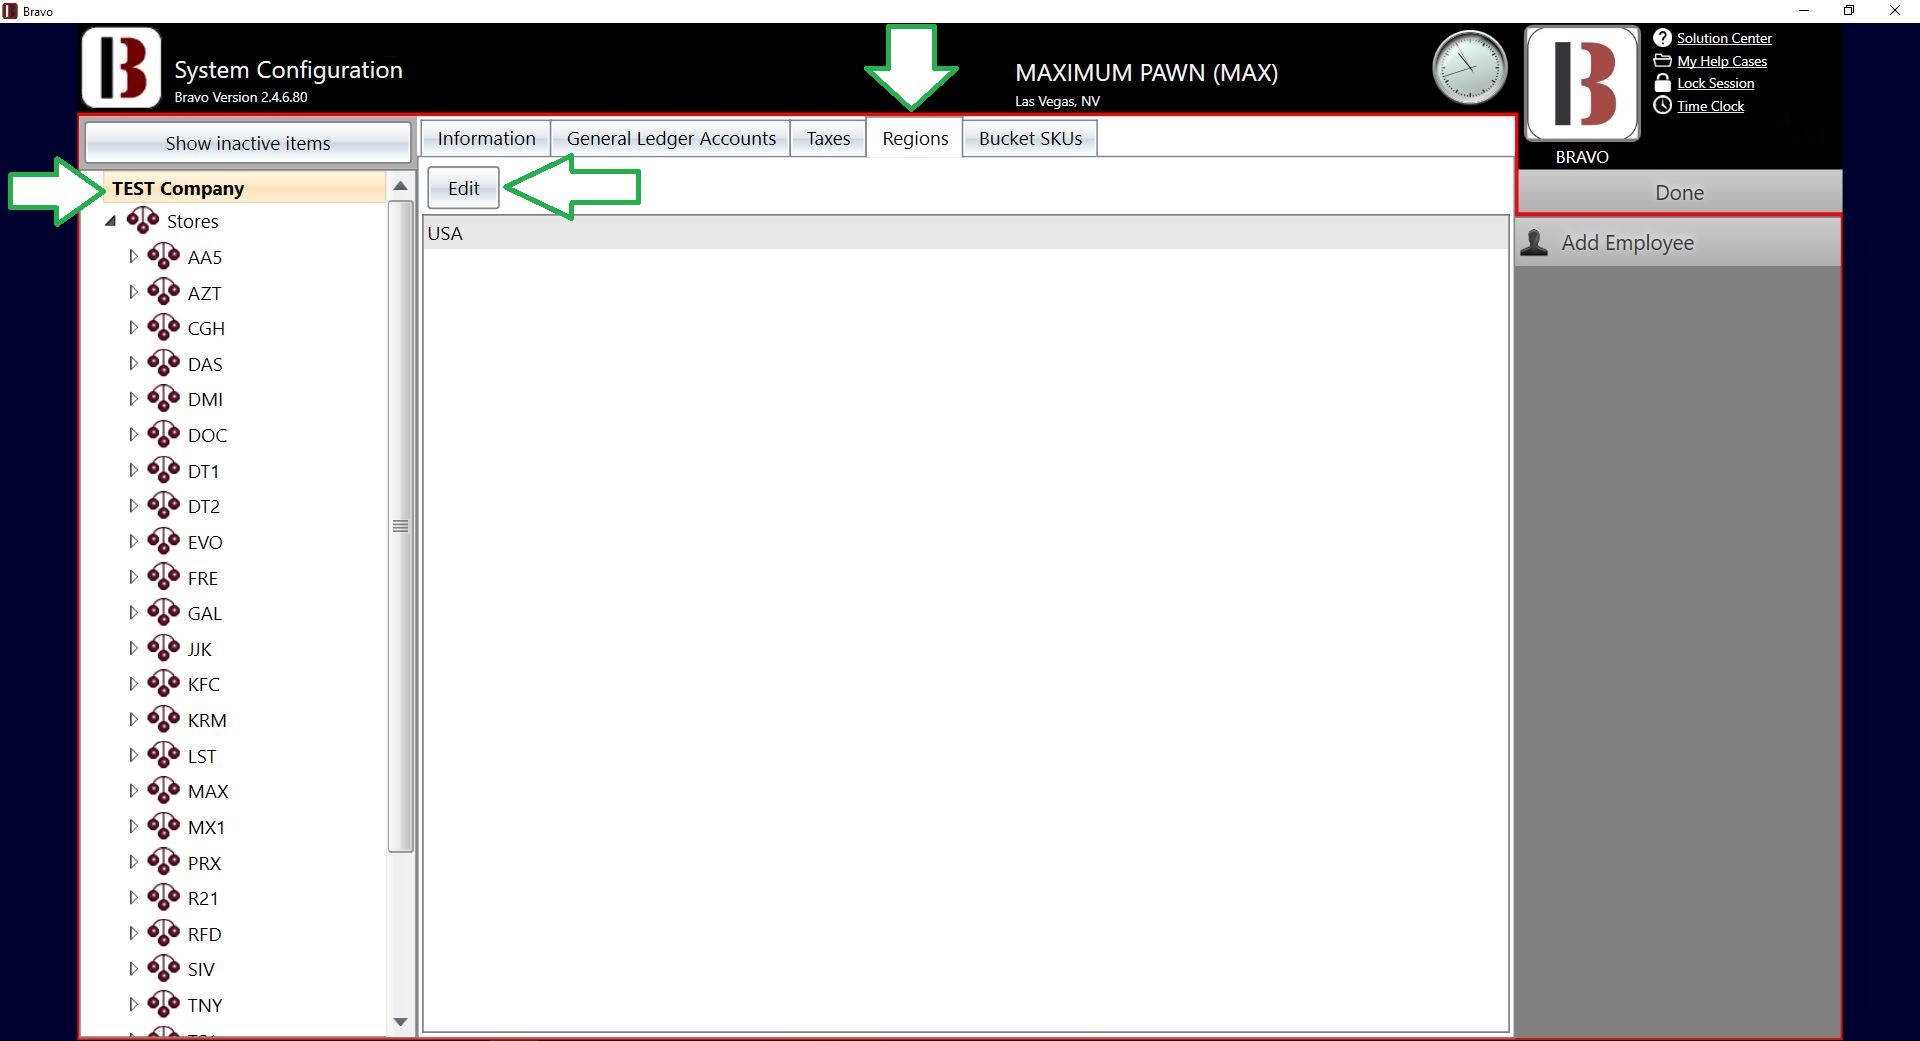Expand the RFD store node
This screenshot has width=1920, height=1041.
(x=133, y=933)
